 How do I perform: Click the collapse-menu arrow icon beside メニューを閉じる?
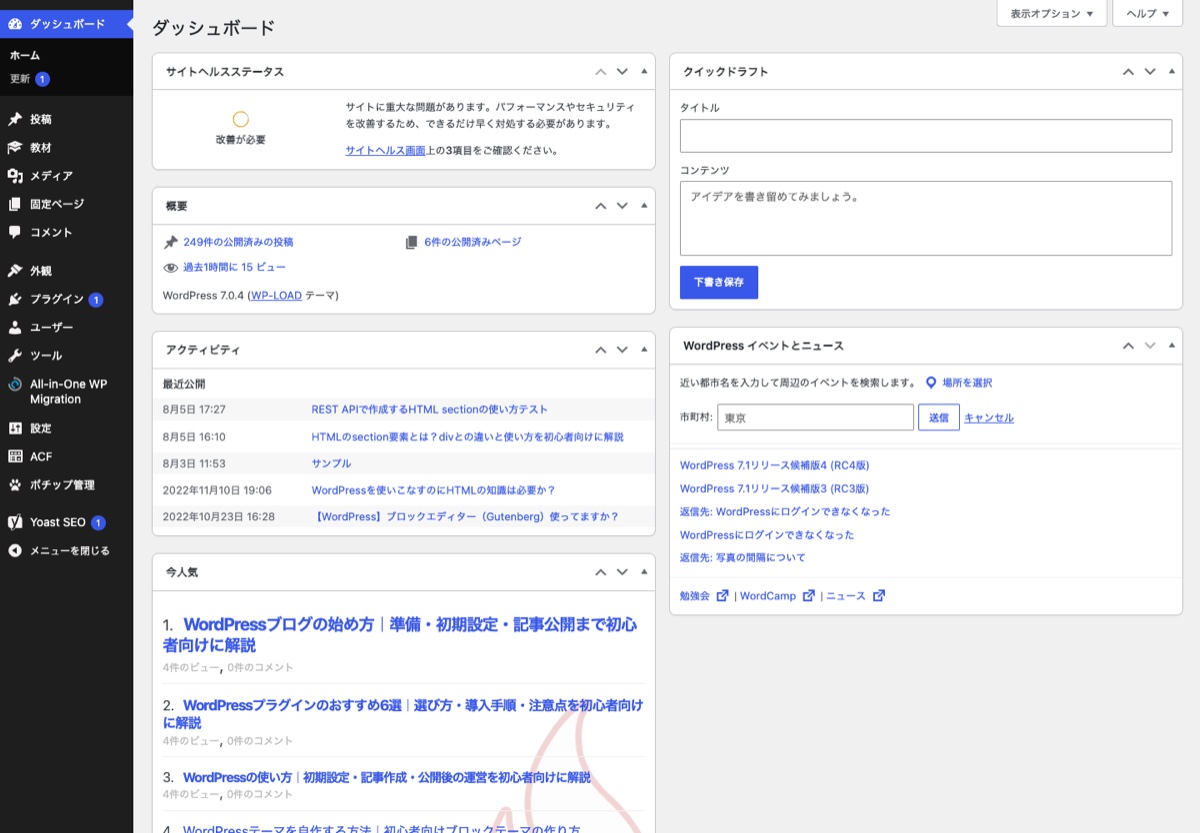coord(15,551)
